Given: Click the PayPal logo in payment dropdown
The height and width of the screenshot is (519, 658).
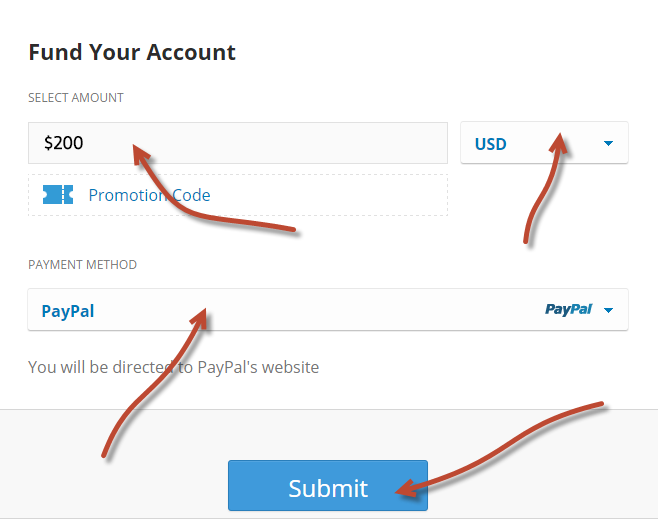Looking at the screenshot, I should click(x=568, y=309).
